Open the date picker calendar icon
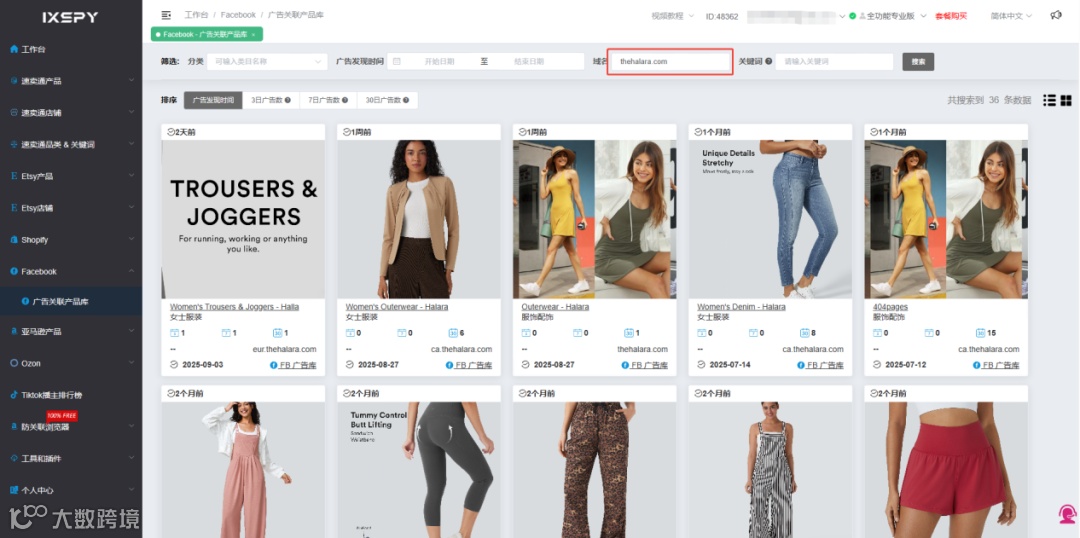 397,61
